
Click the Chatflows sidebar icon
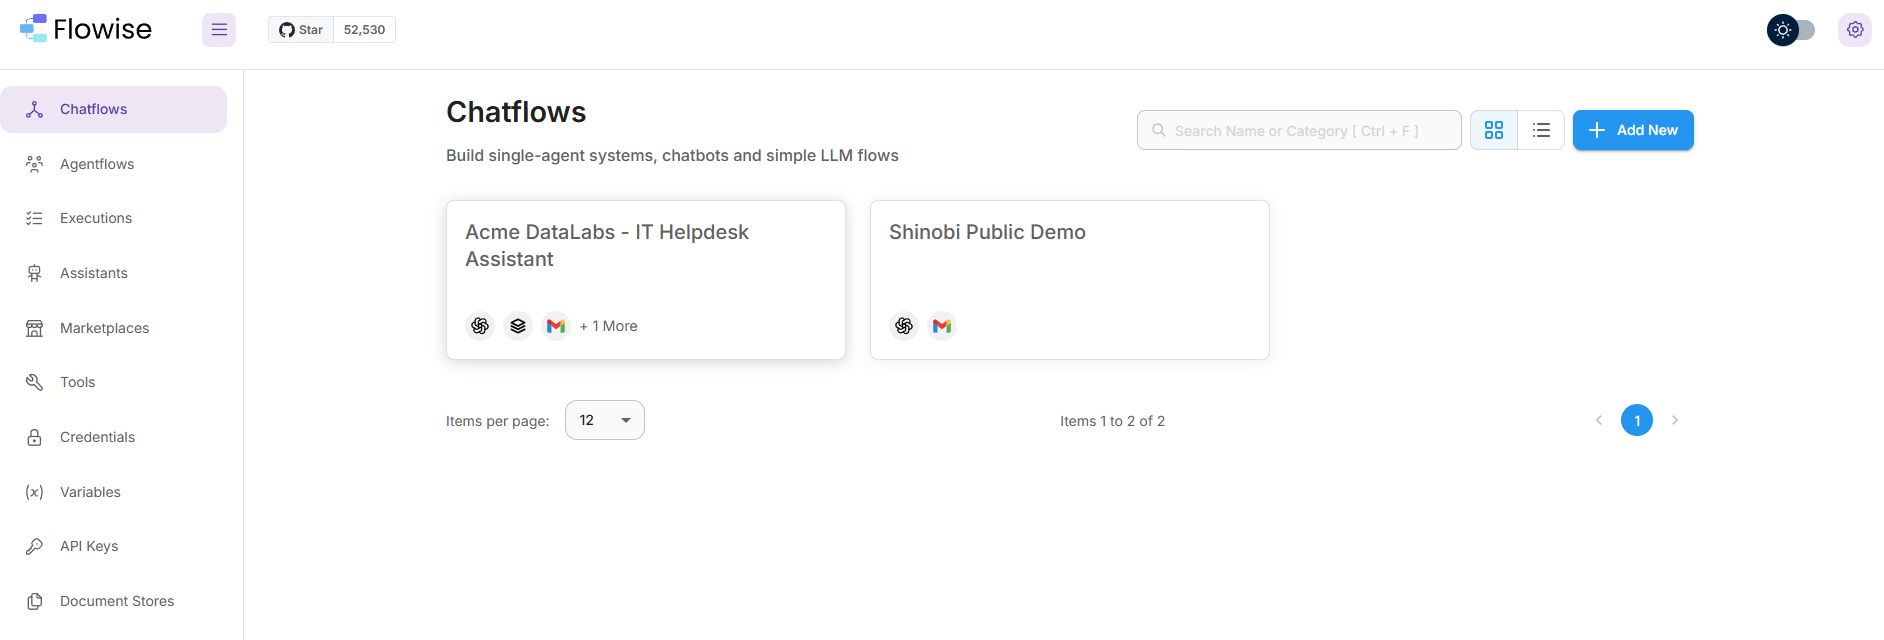click(x=35, y=109)
